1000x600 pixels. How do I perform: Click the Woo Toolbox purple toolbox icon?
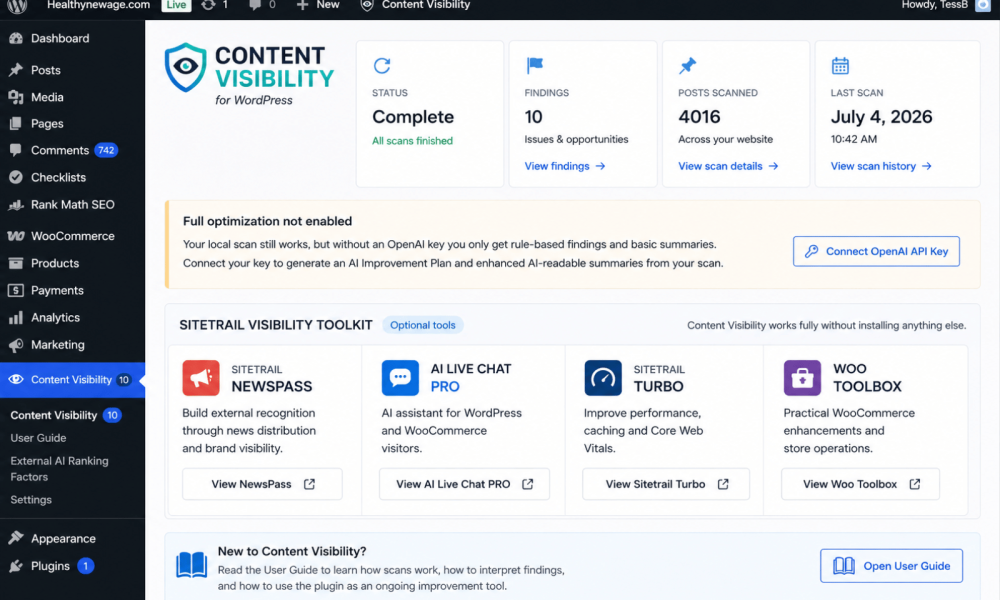[x=802, y=378]
